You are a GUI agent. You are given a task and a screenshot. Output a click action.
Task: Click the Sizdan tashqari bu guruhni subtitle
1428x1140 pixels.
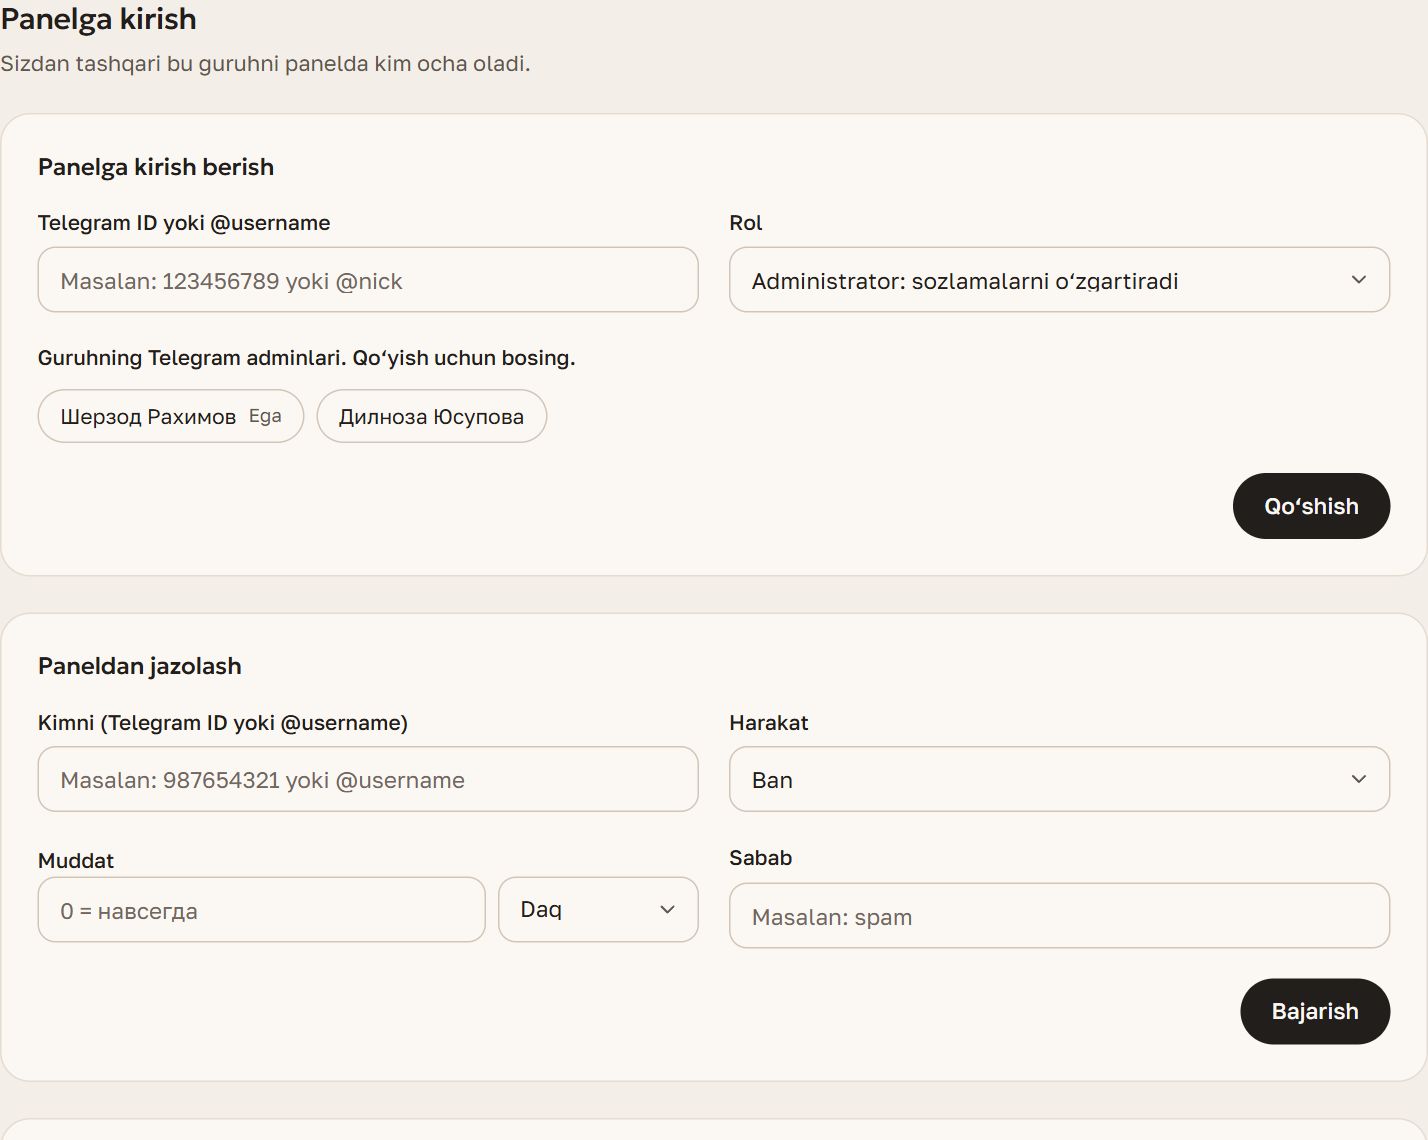point(265,64)
